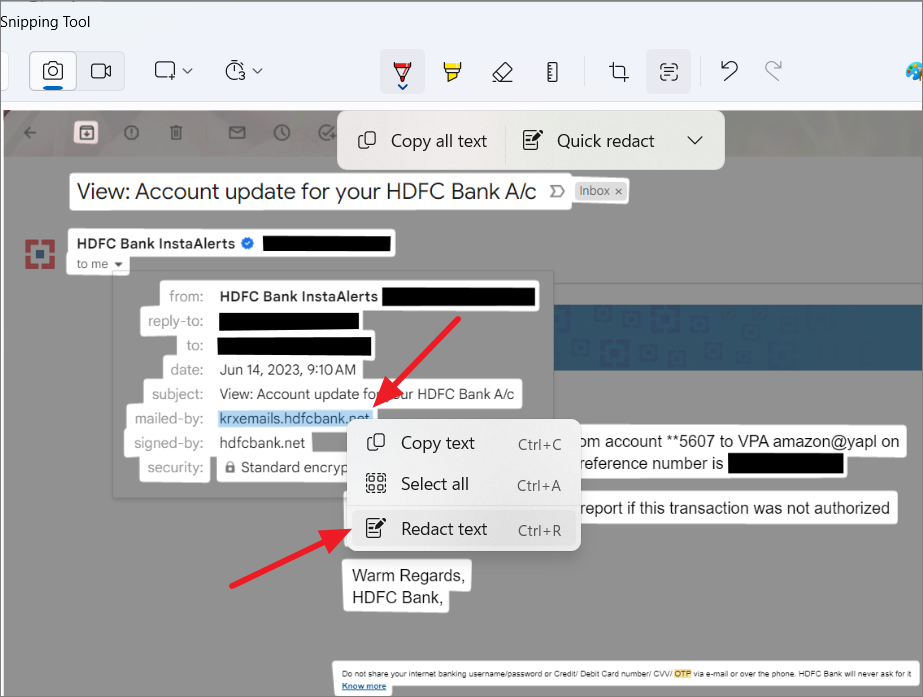The image size is (923, 697).
Task: Click the trash delete icon
Action: pyautogui.click(x=176, y=133)
